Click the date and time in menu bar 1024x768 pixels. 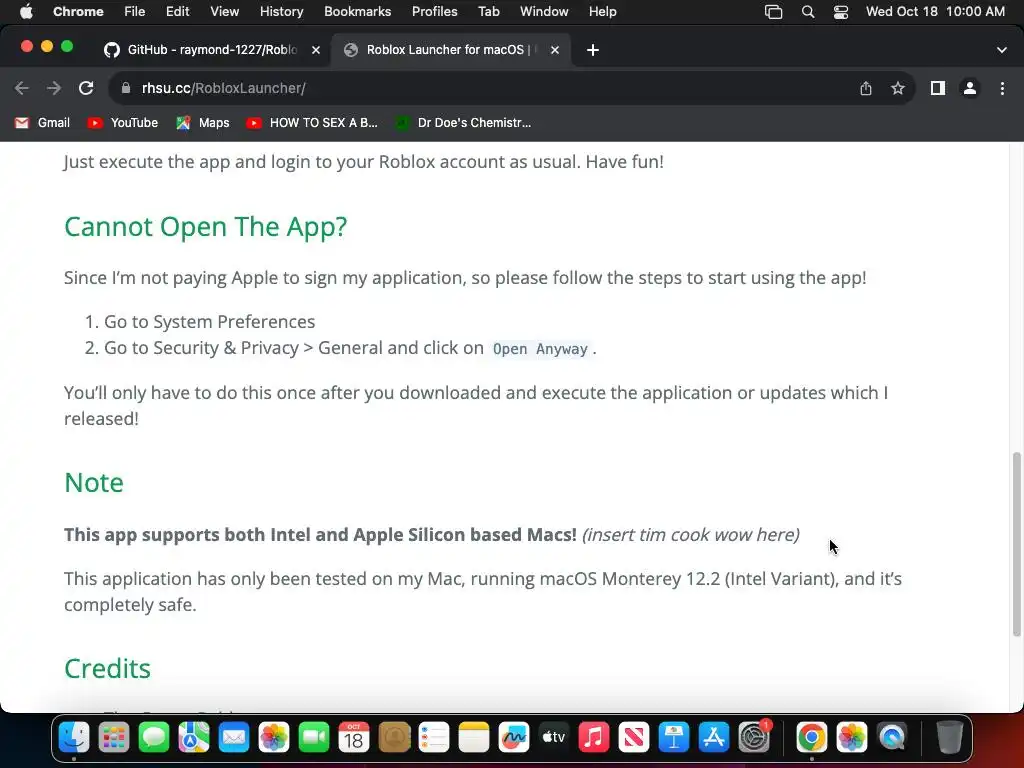935,12
